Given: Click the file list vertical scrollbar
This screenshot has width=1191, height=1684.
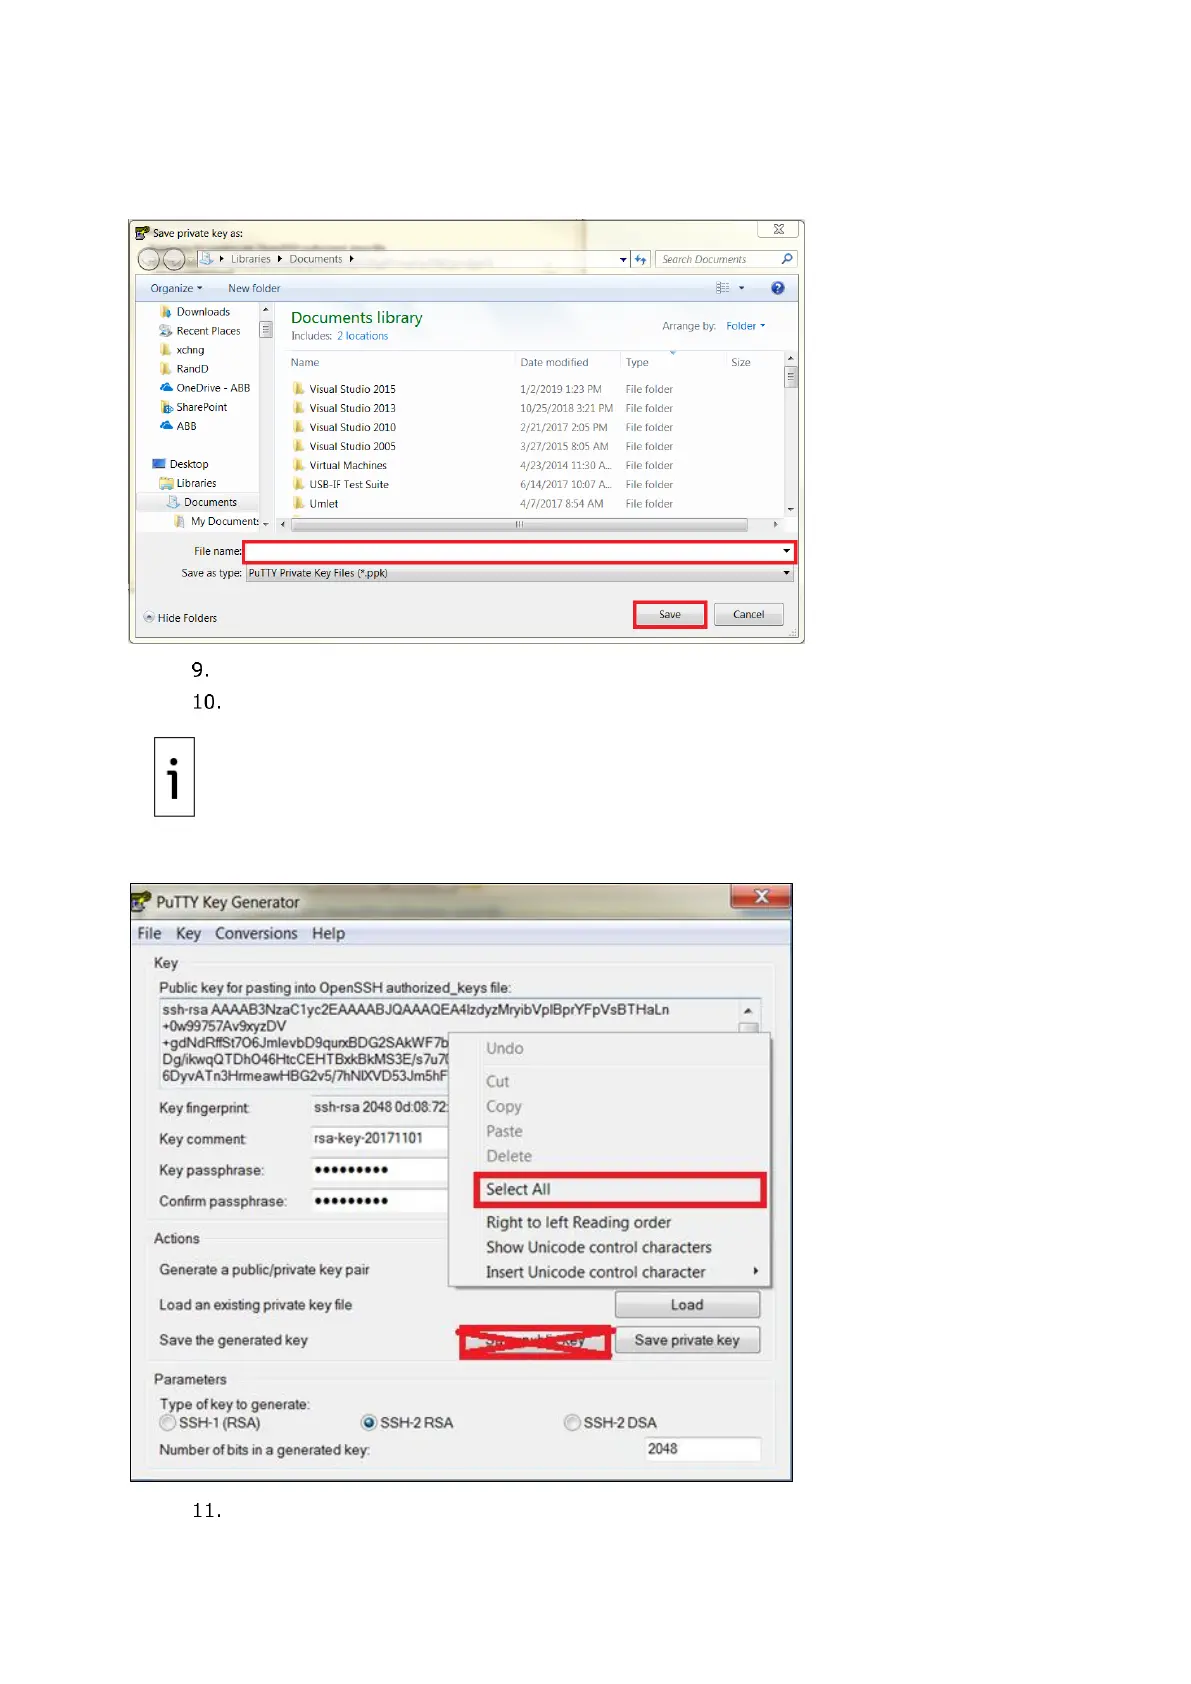Looking at the screenshot, I should coord(791,377).
